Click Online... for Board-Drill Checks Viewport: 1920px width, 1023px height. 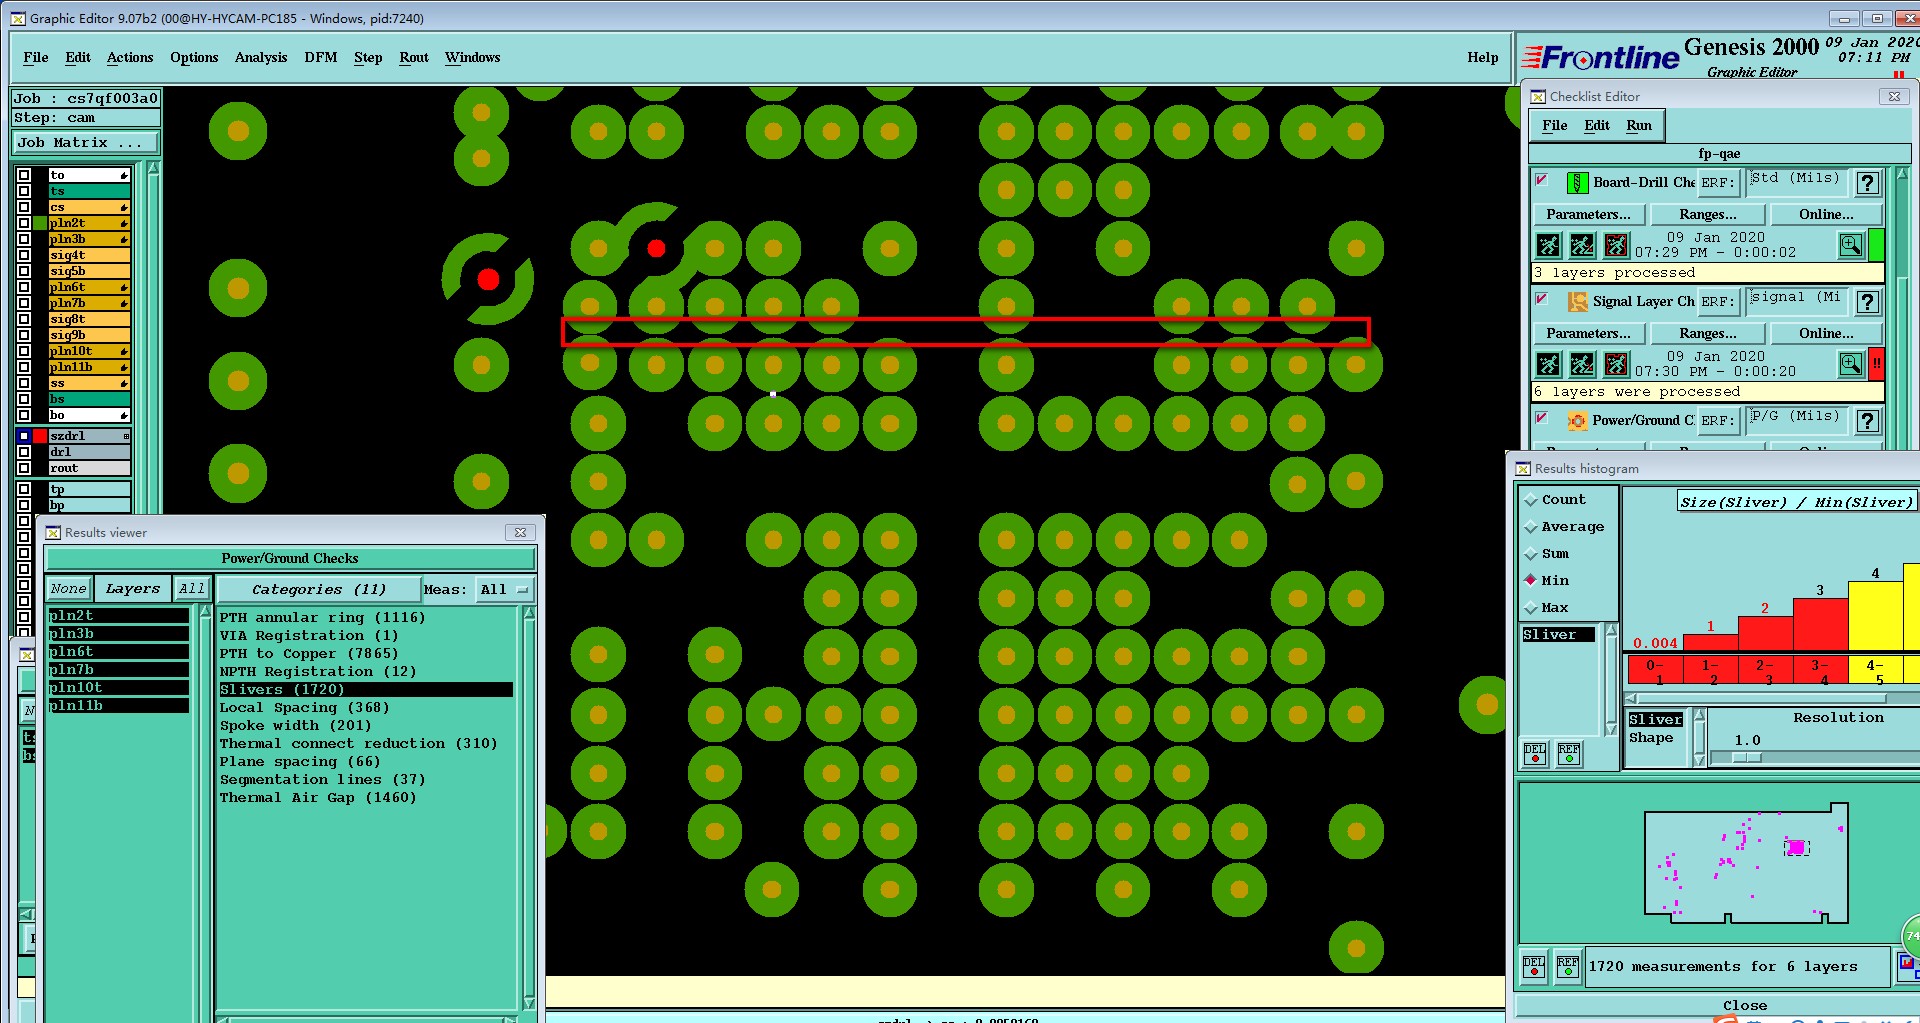(1826, 215)
